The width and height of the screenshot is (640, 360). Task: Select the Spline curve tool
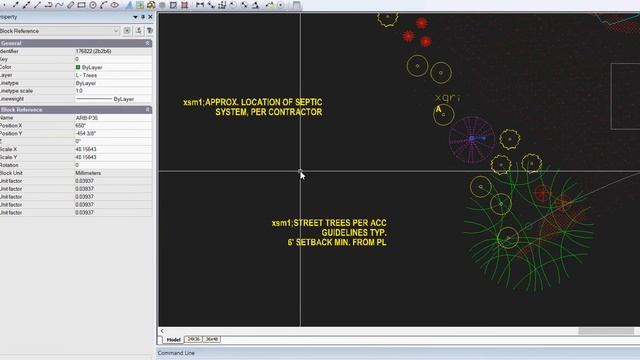tap(59, 5)
